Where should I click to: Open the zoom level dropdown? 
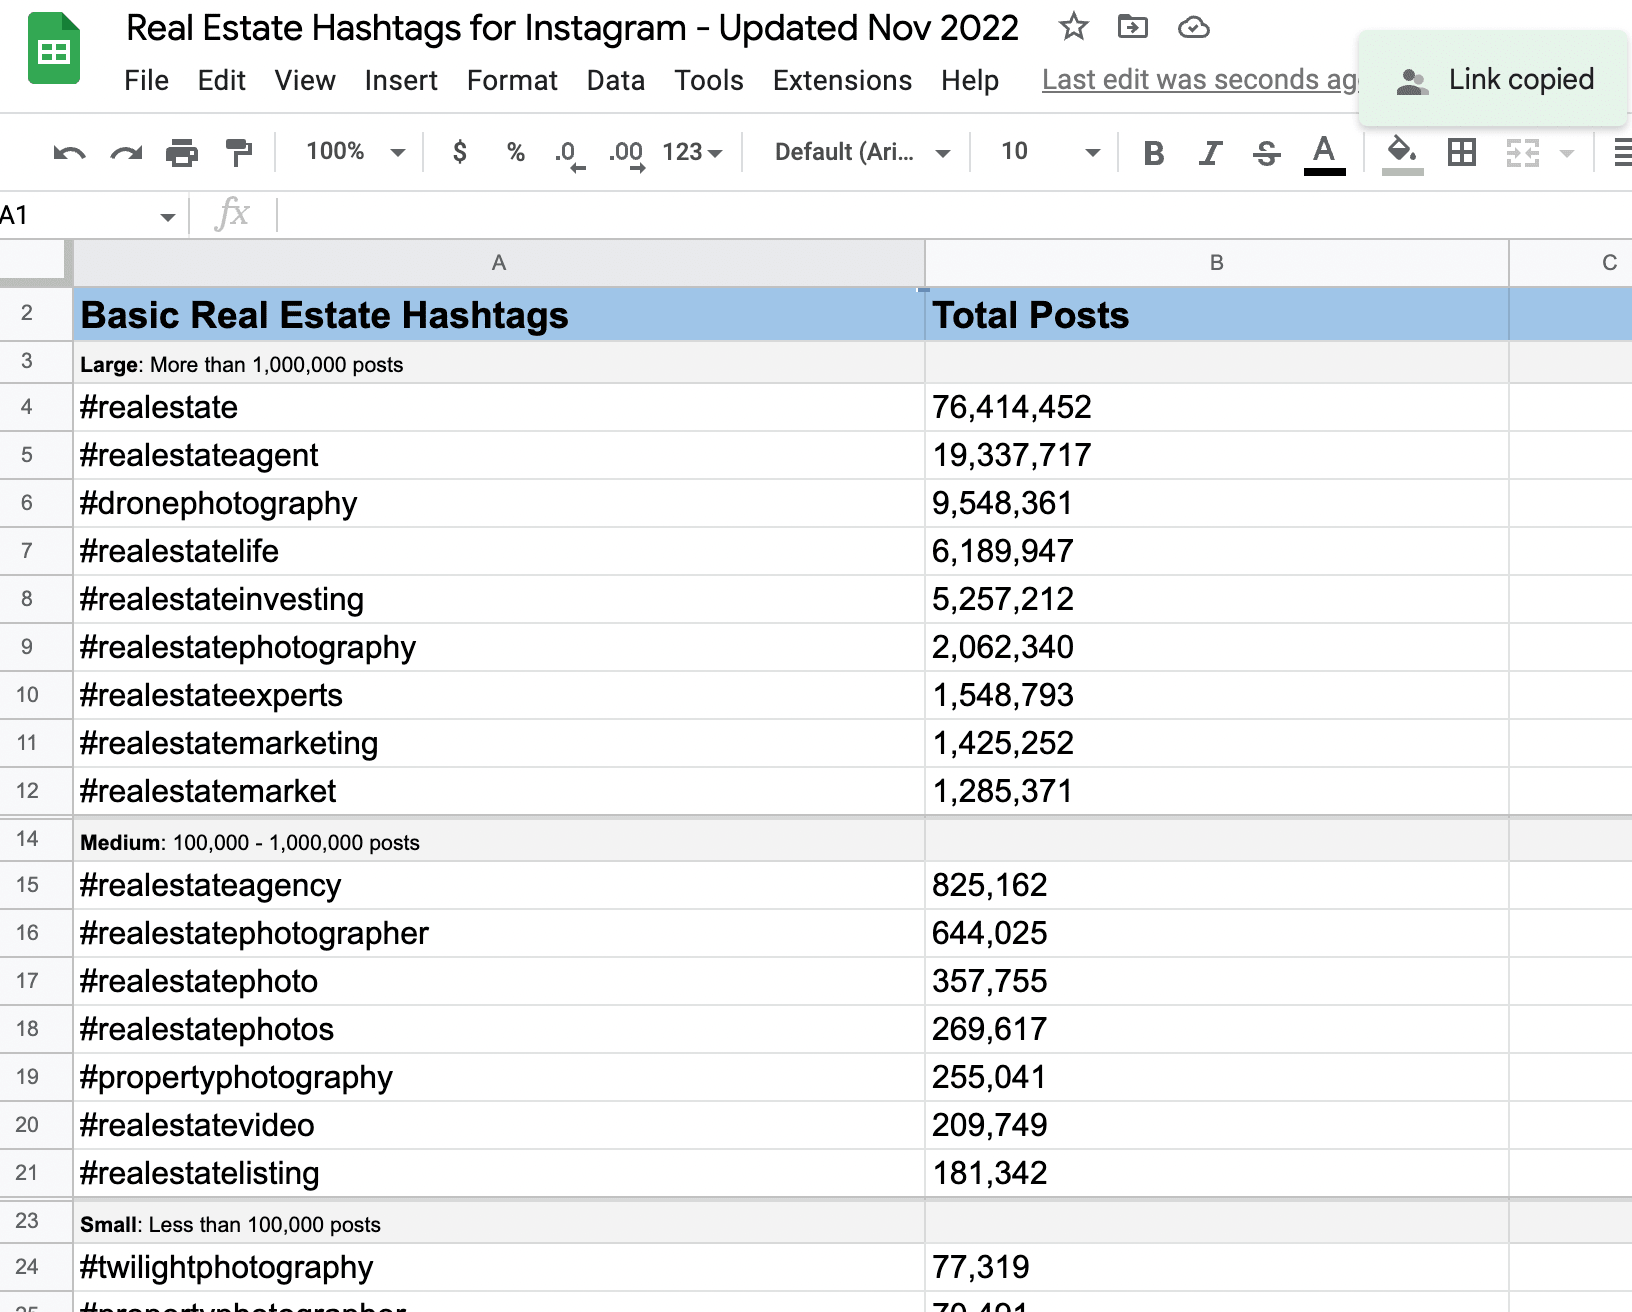355,152
